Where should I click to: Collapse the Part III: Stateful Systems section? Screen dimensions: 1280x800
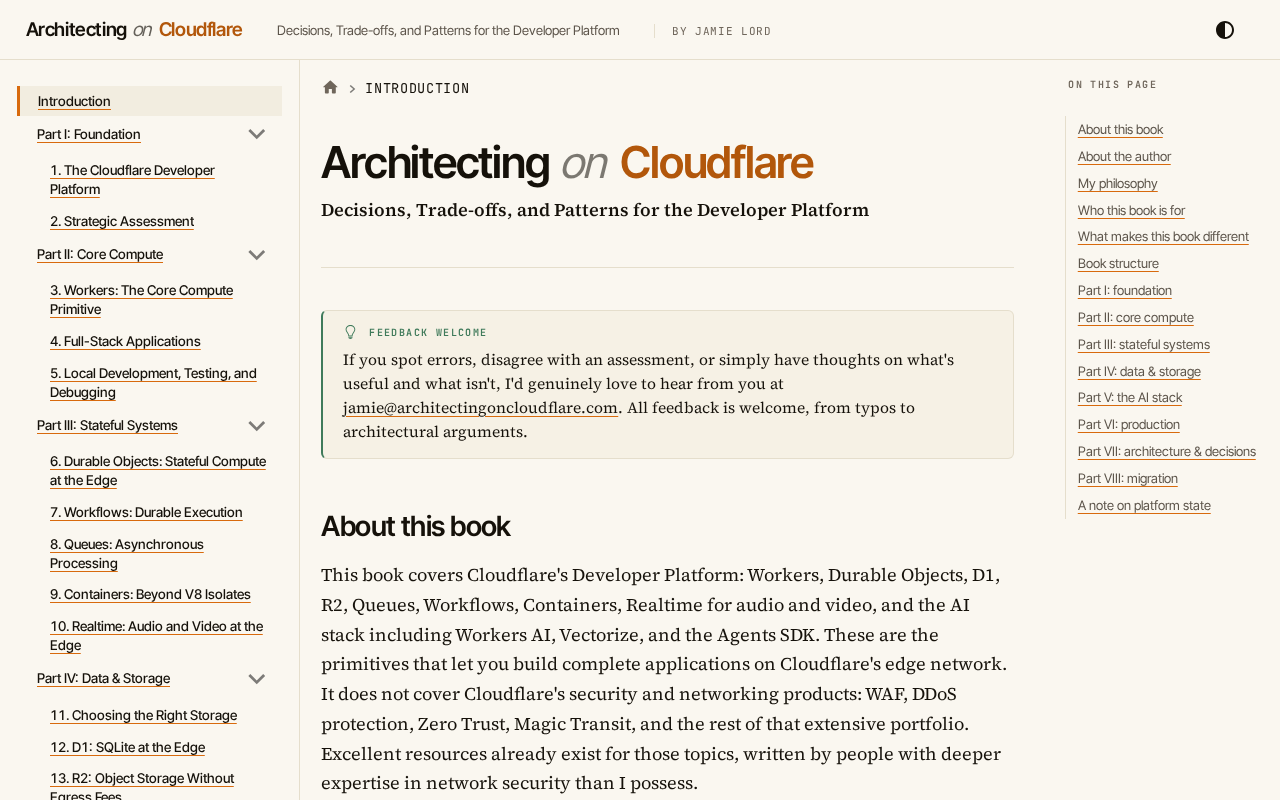click(257, 425)
